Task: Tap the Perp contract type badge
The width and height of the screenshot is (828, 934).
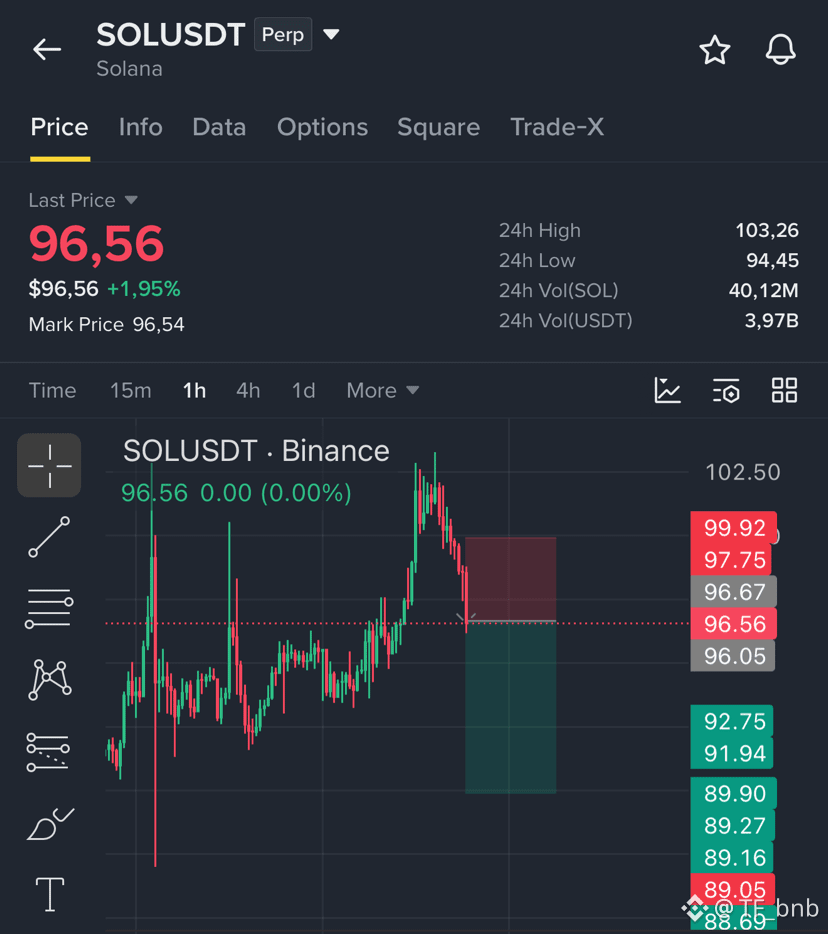Action: tap(283, 35)
